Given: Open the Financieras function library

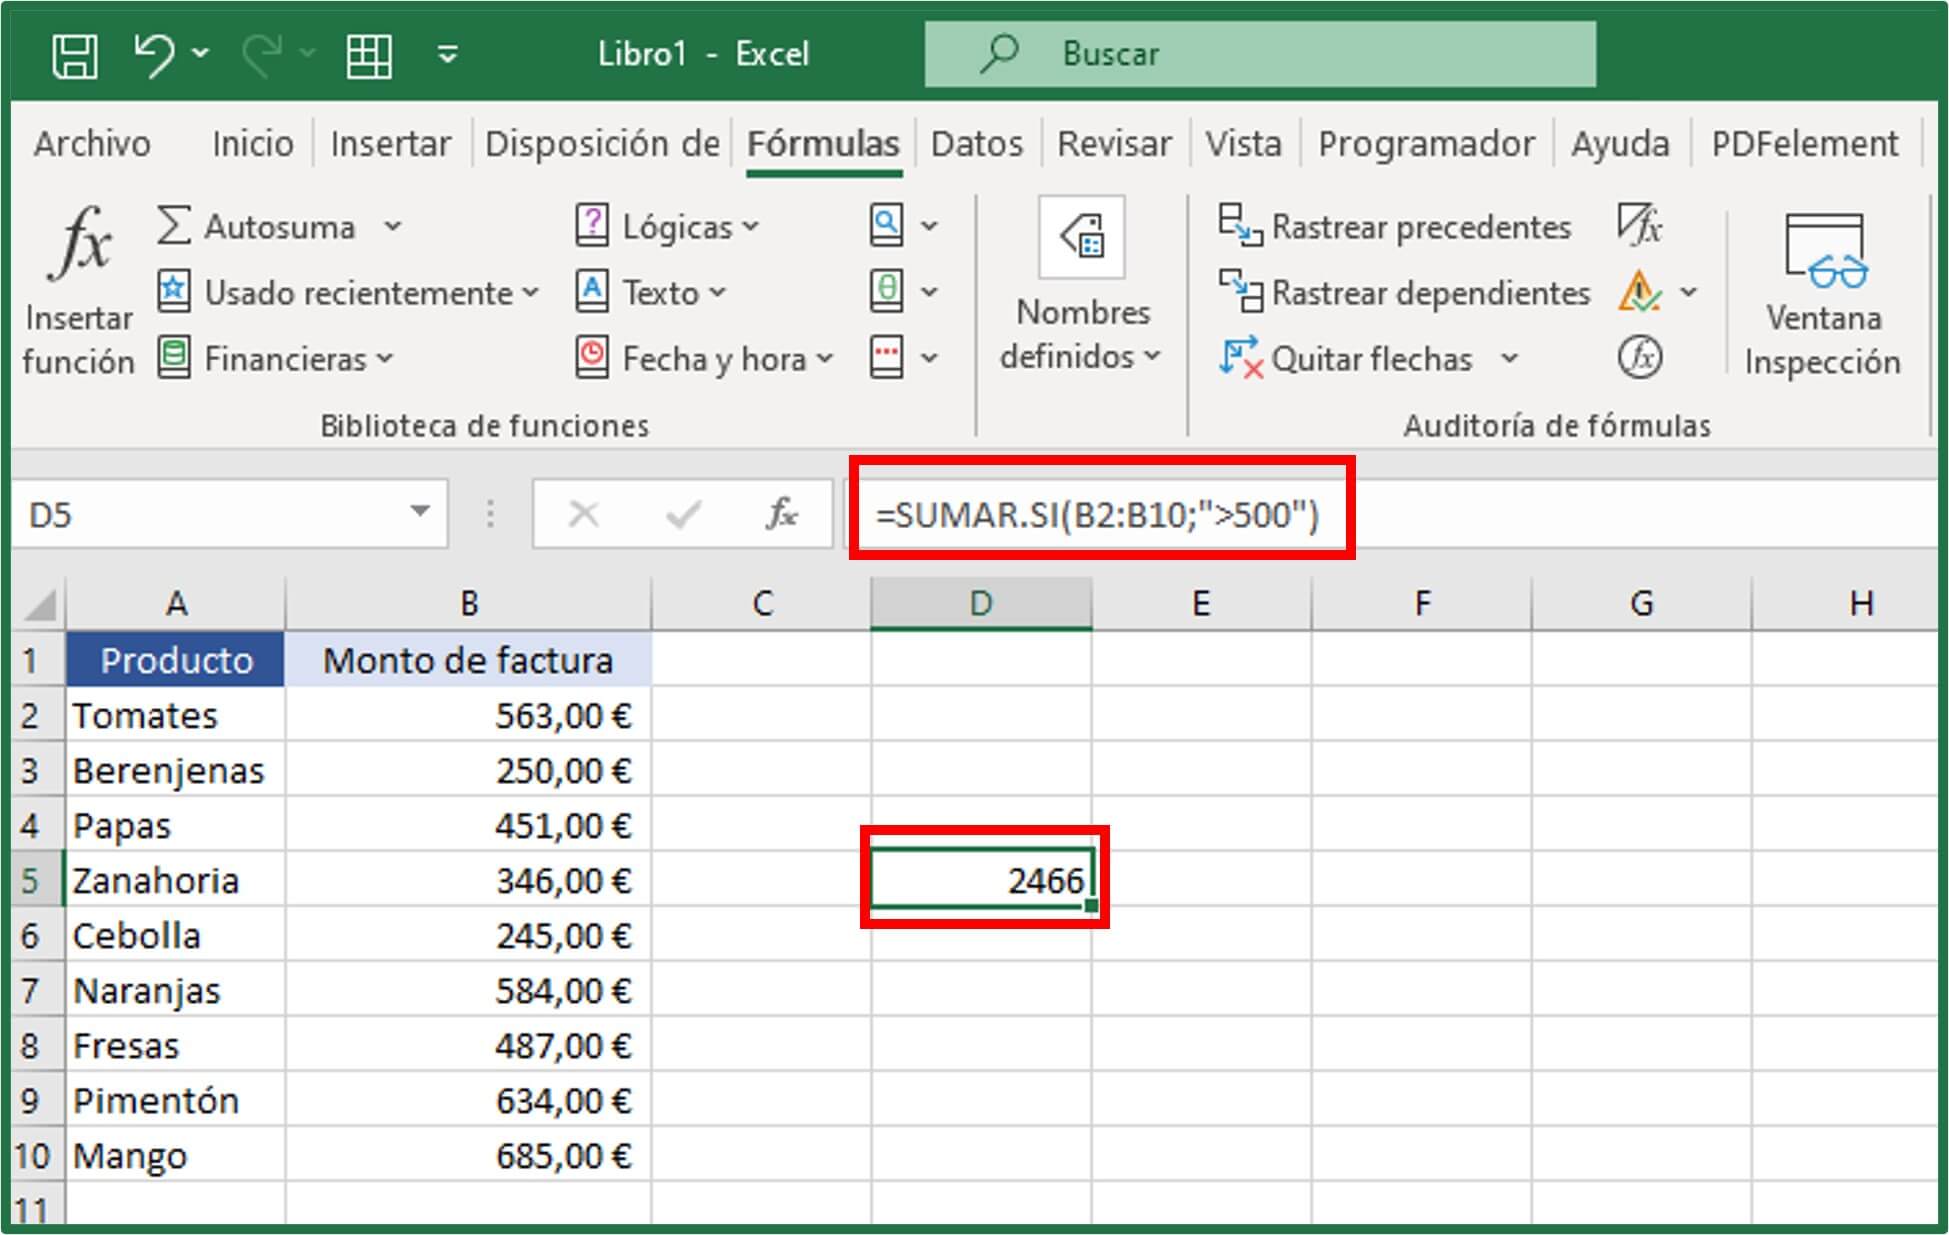Looking at the screenshot, I should pyautogui.click(x=280, y=358).
